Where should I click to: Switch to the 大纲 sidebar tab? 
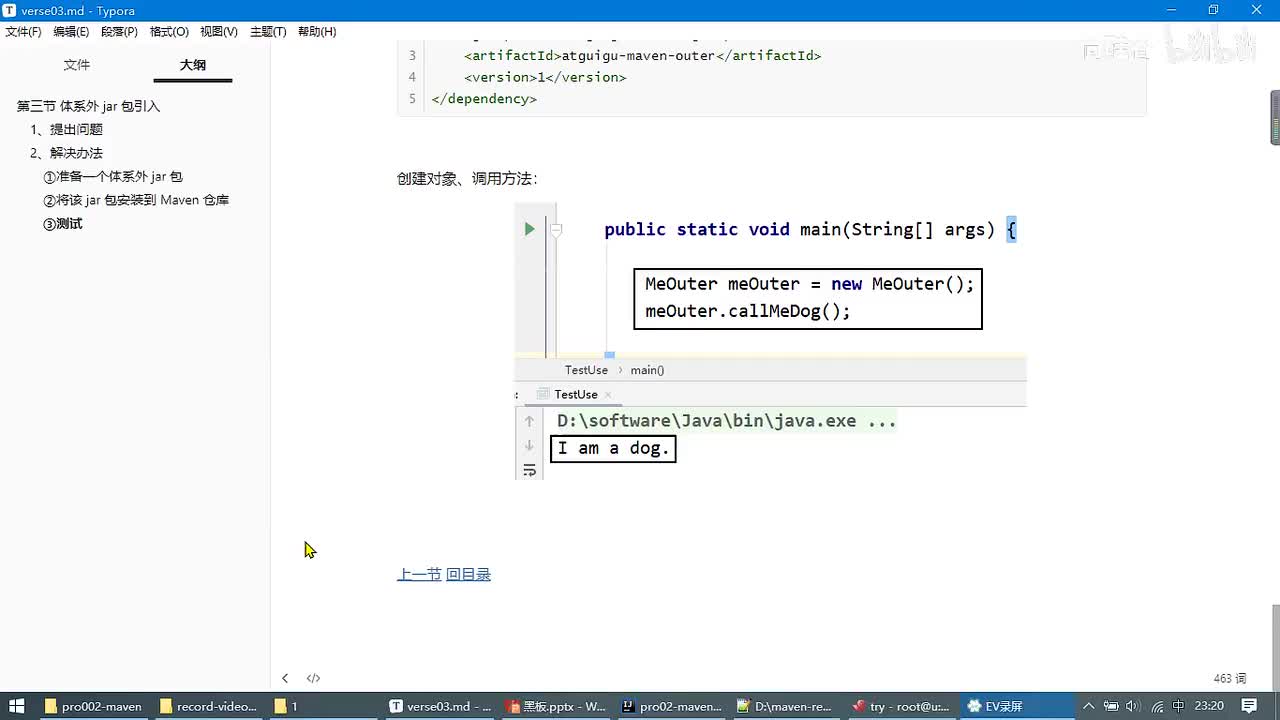193,65
